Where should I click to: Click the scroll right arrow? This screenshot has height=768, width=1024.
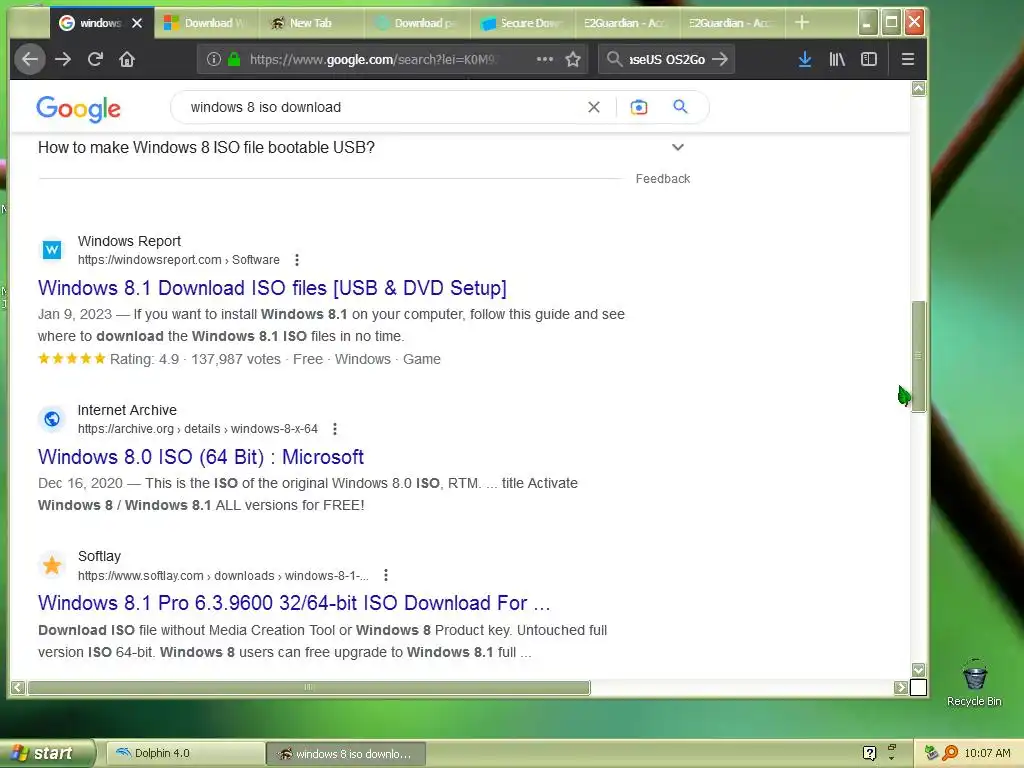[x=901, y=687]
